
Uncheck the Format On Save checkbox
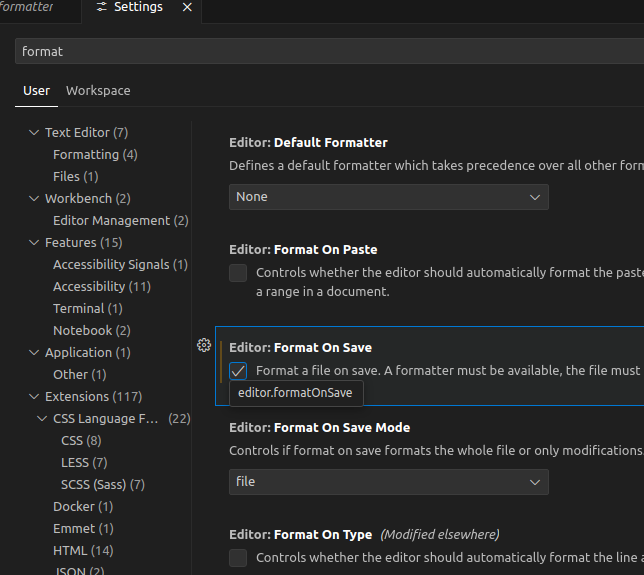238,371
